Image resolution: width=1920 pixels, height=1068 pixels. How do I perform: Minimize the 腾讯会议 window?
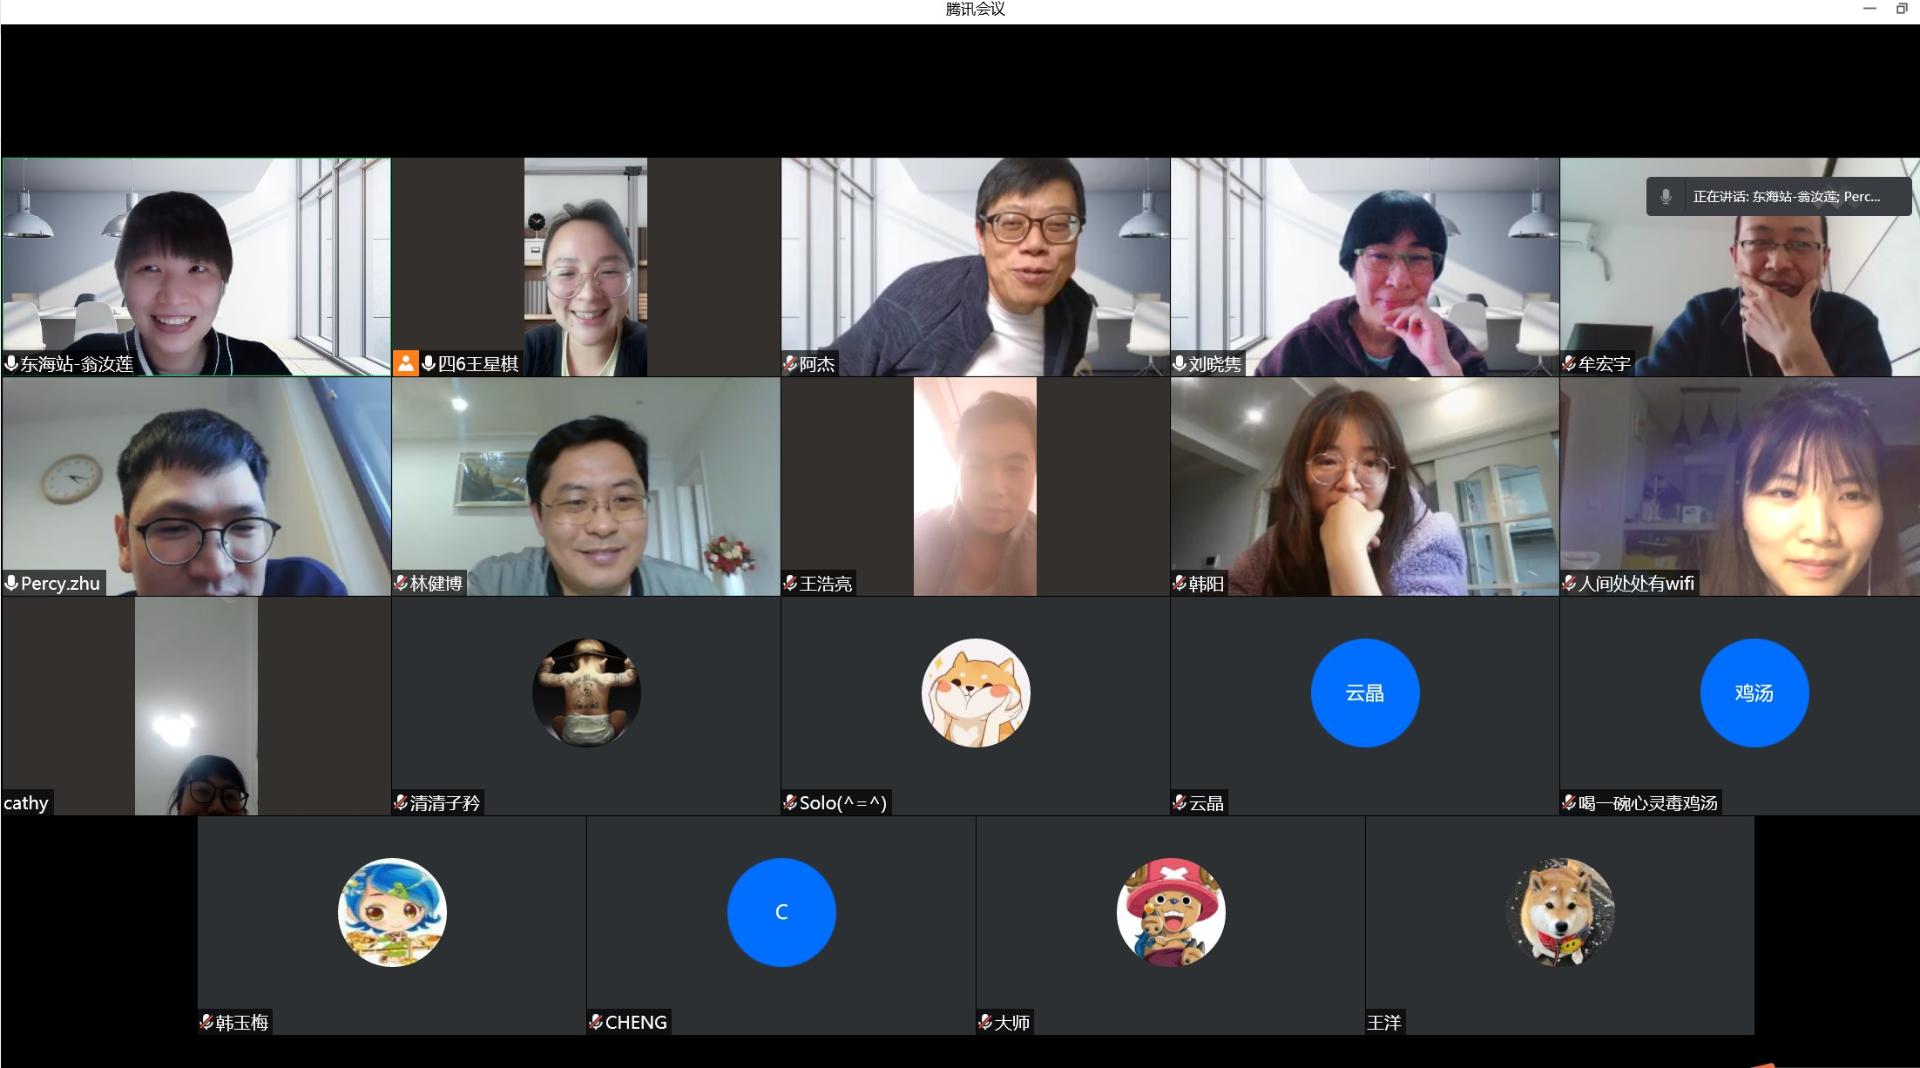coord(1870,9)
